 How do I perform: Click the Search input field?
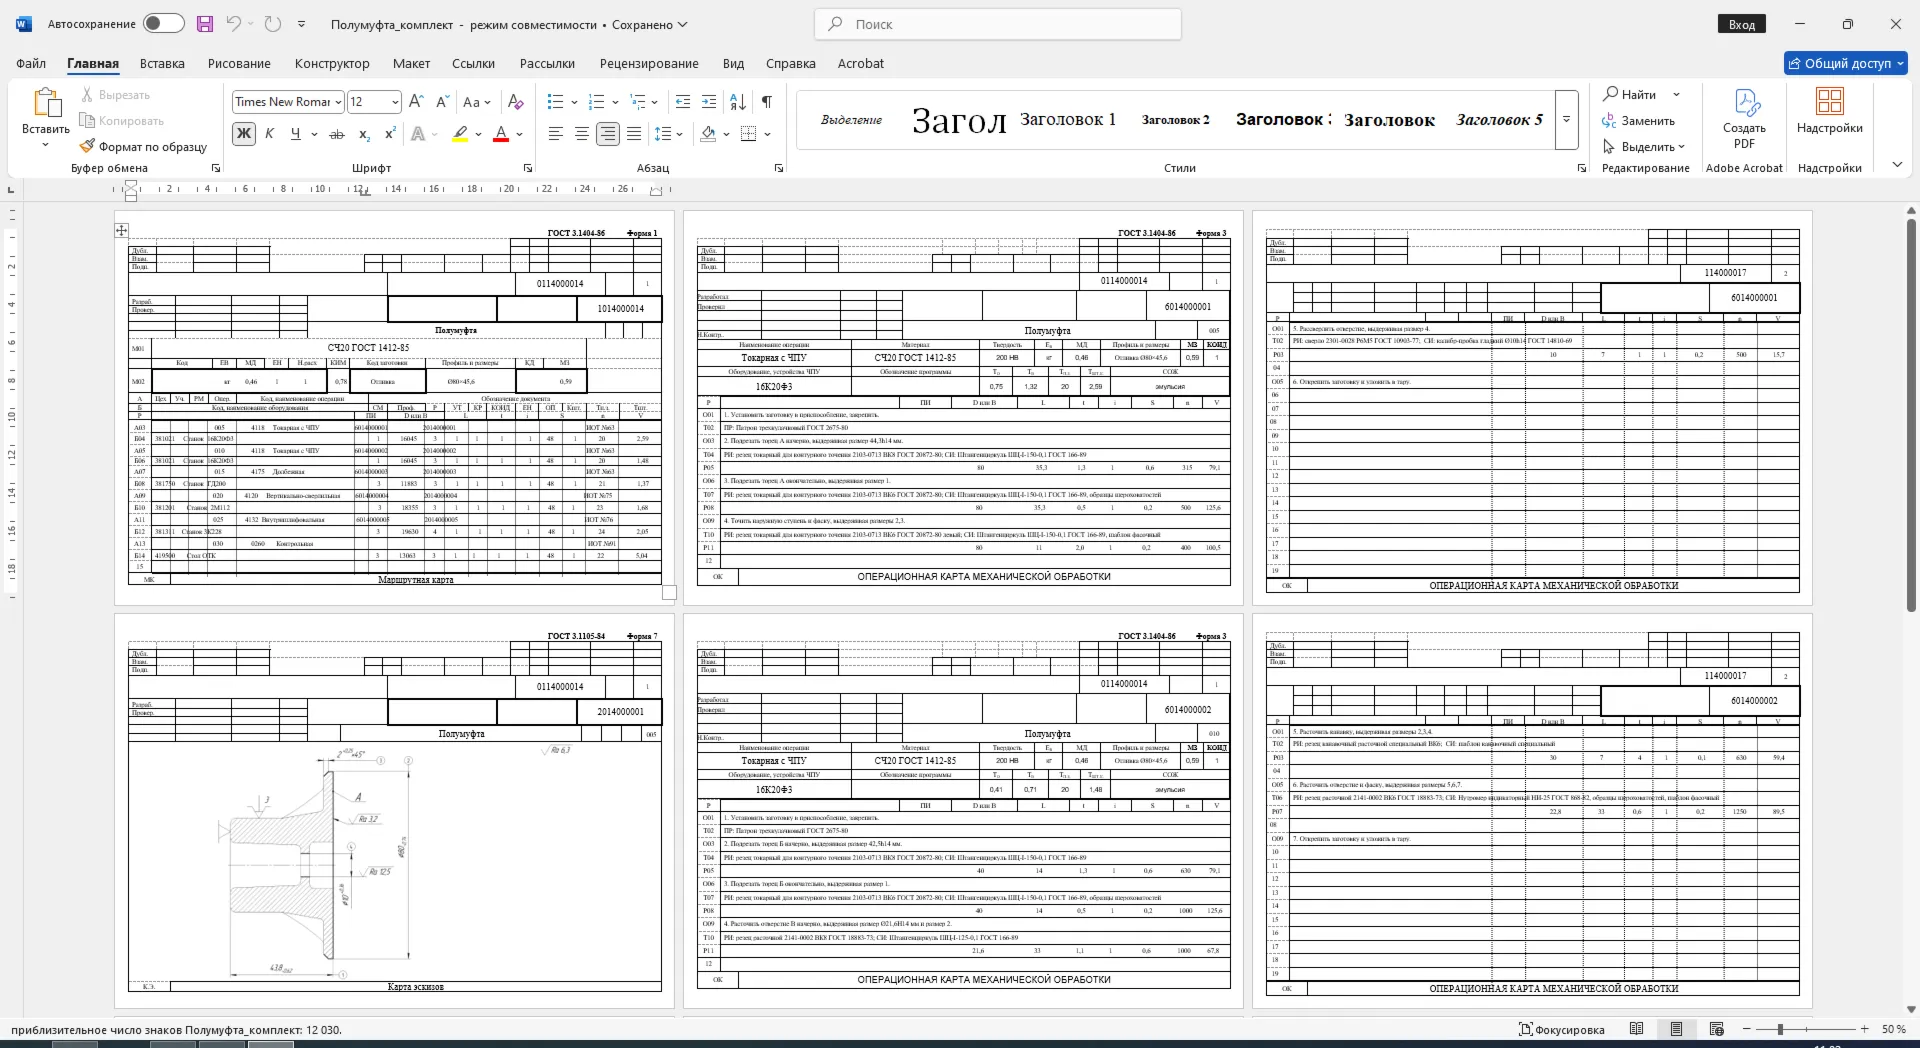[998, 24]
